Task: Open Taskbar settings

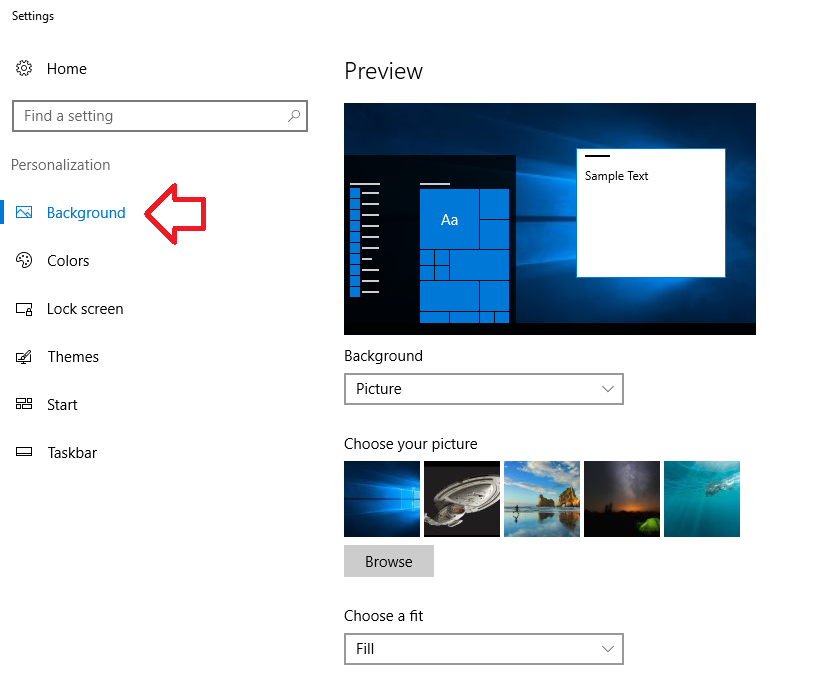Action: pos(72,452)
